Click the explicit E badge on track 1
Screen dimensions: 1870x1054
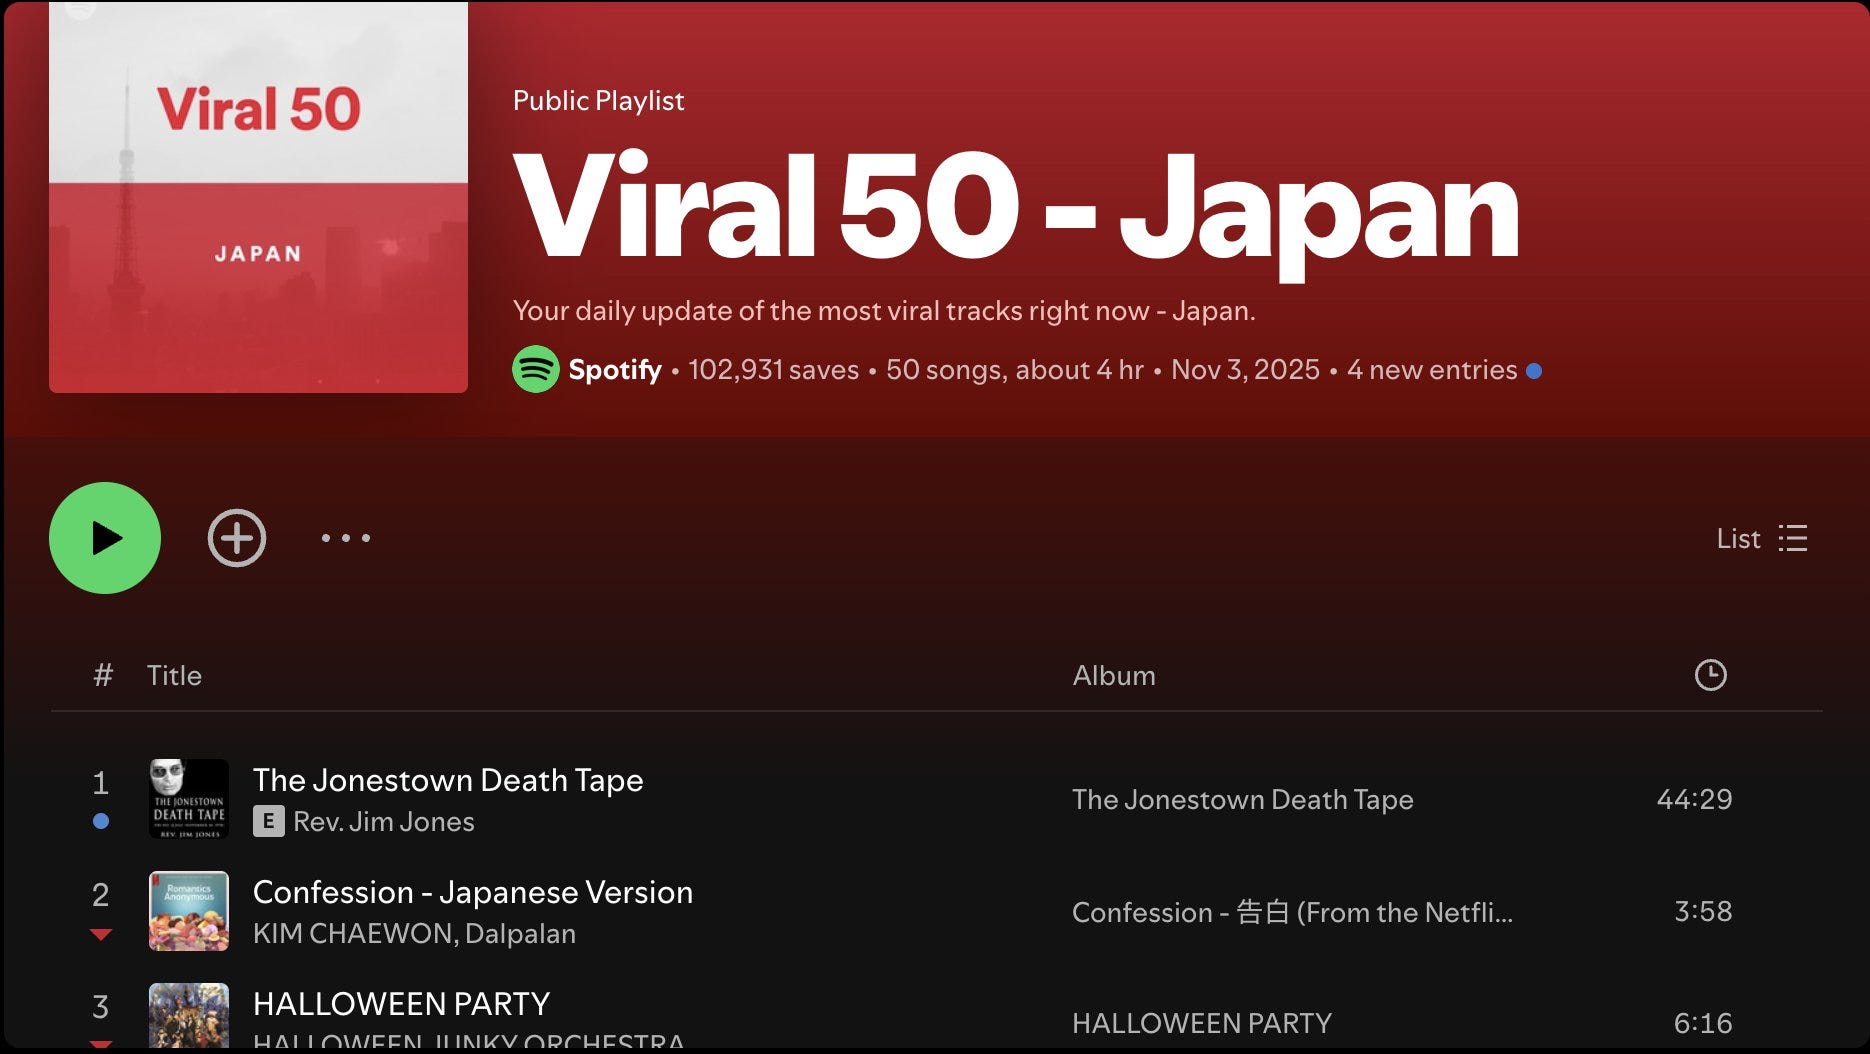click(268, 822)
